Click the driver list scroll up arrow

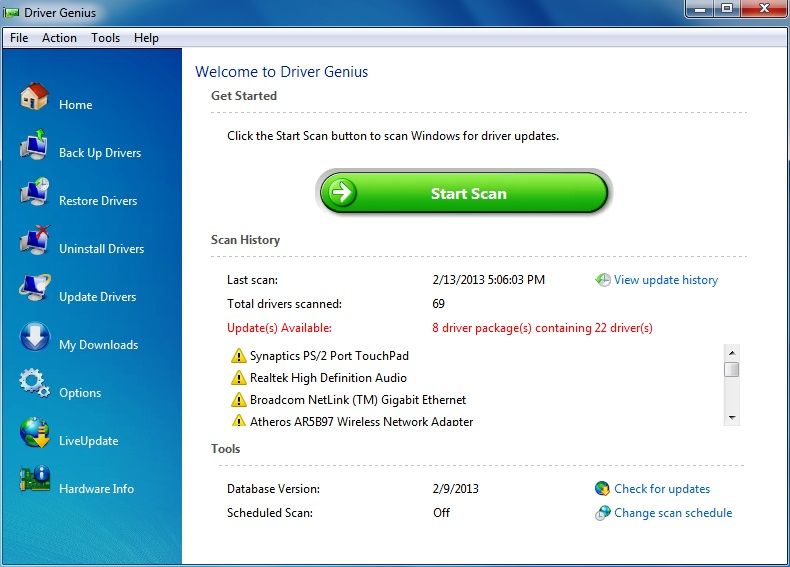pos(732,352)
